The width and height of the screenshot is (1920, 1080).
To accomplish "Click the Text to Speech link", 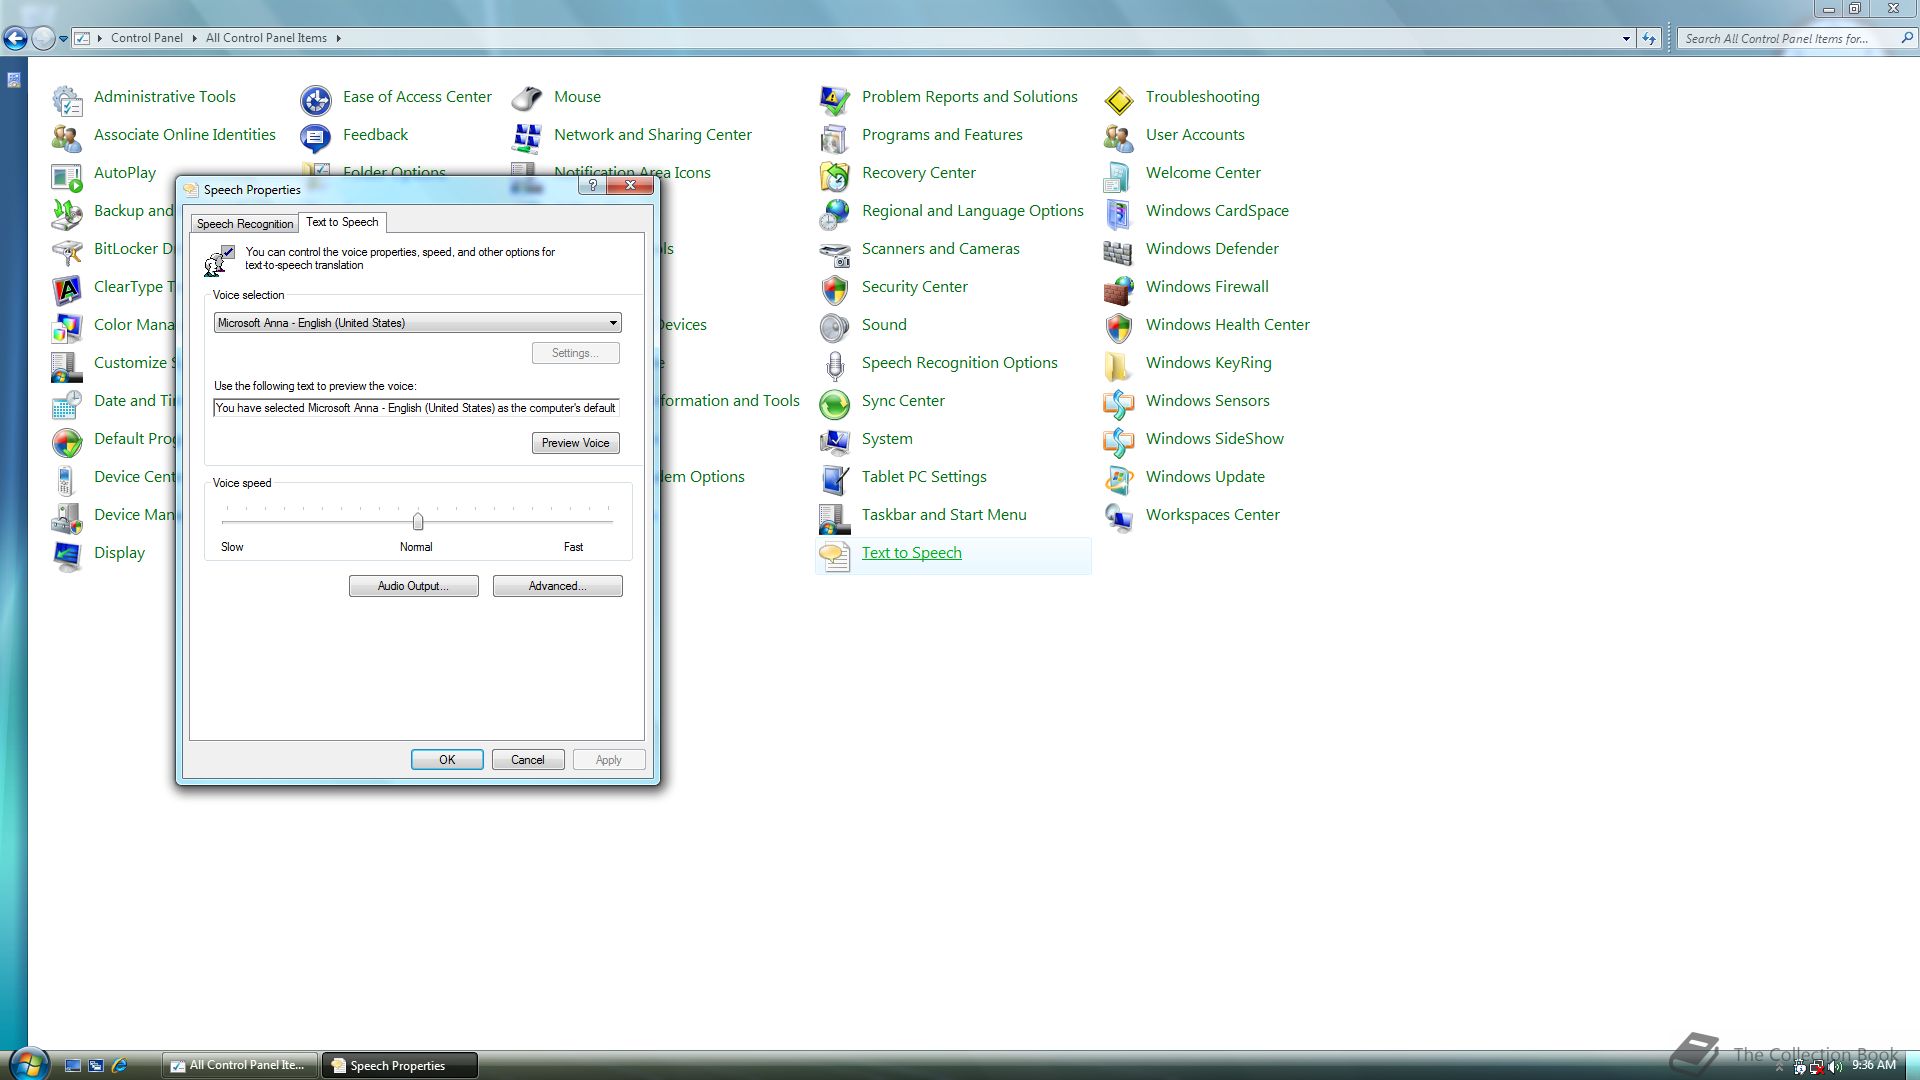I will point(911,553).
